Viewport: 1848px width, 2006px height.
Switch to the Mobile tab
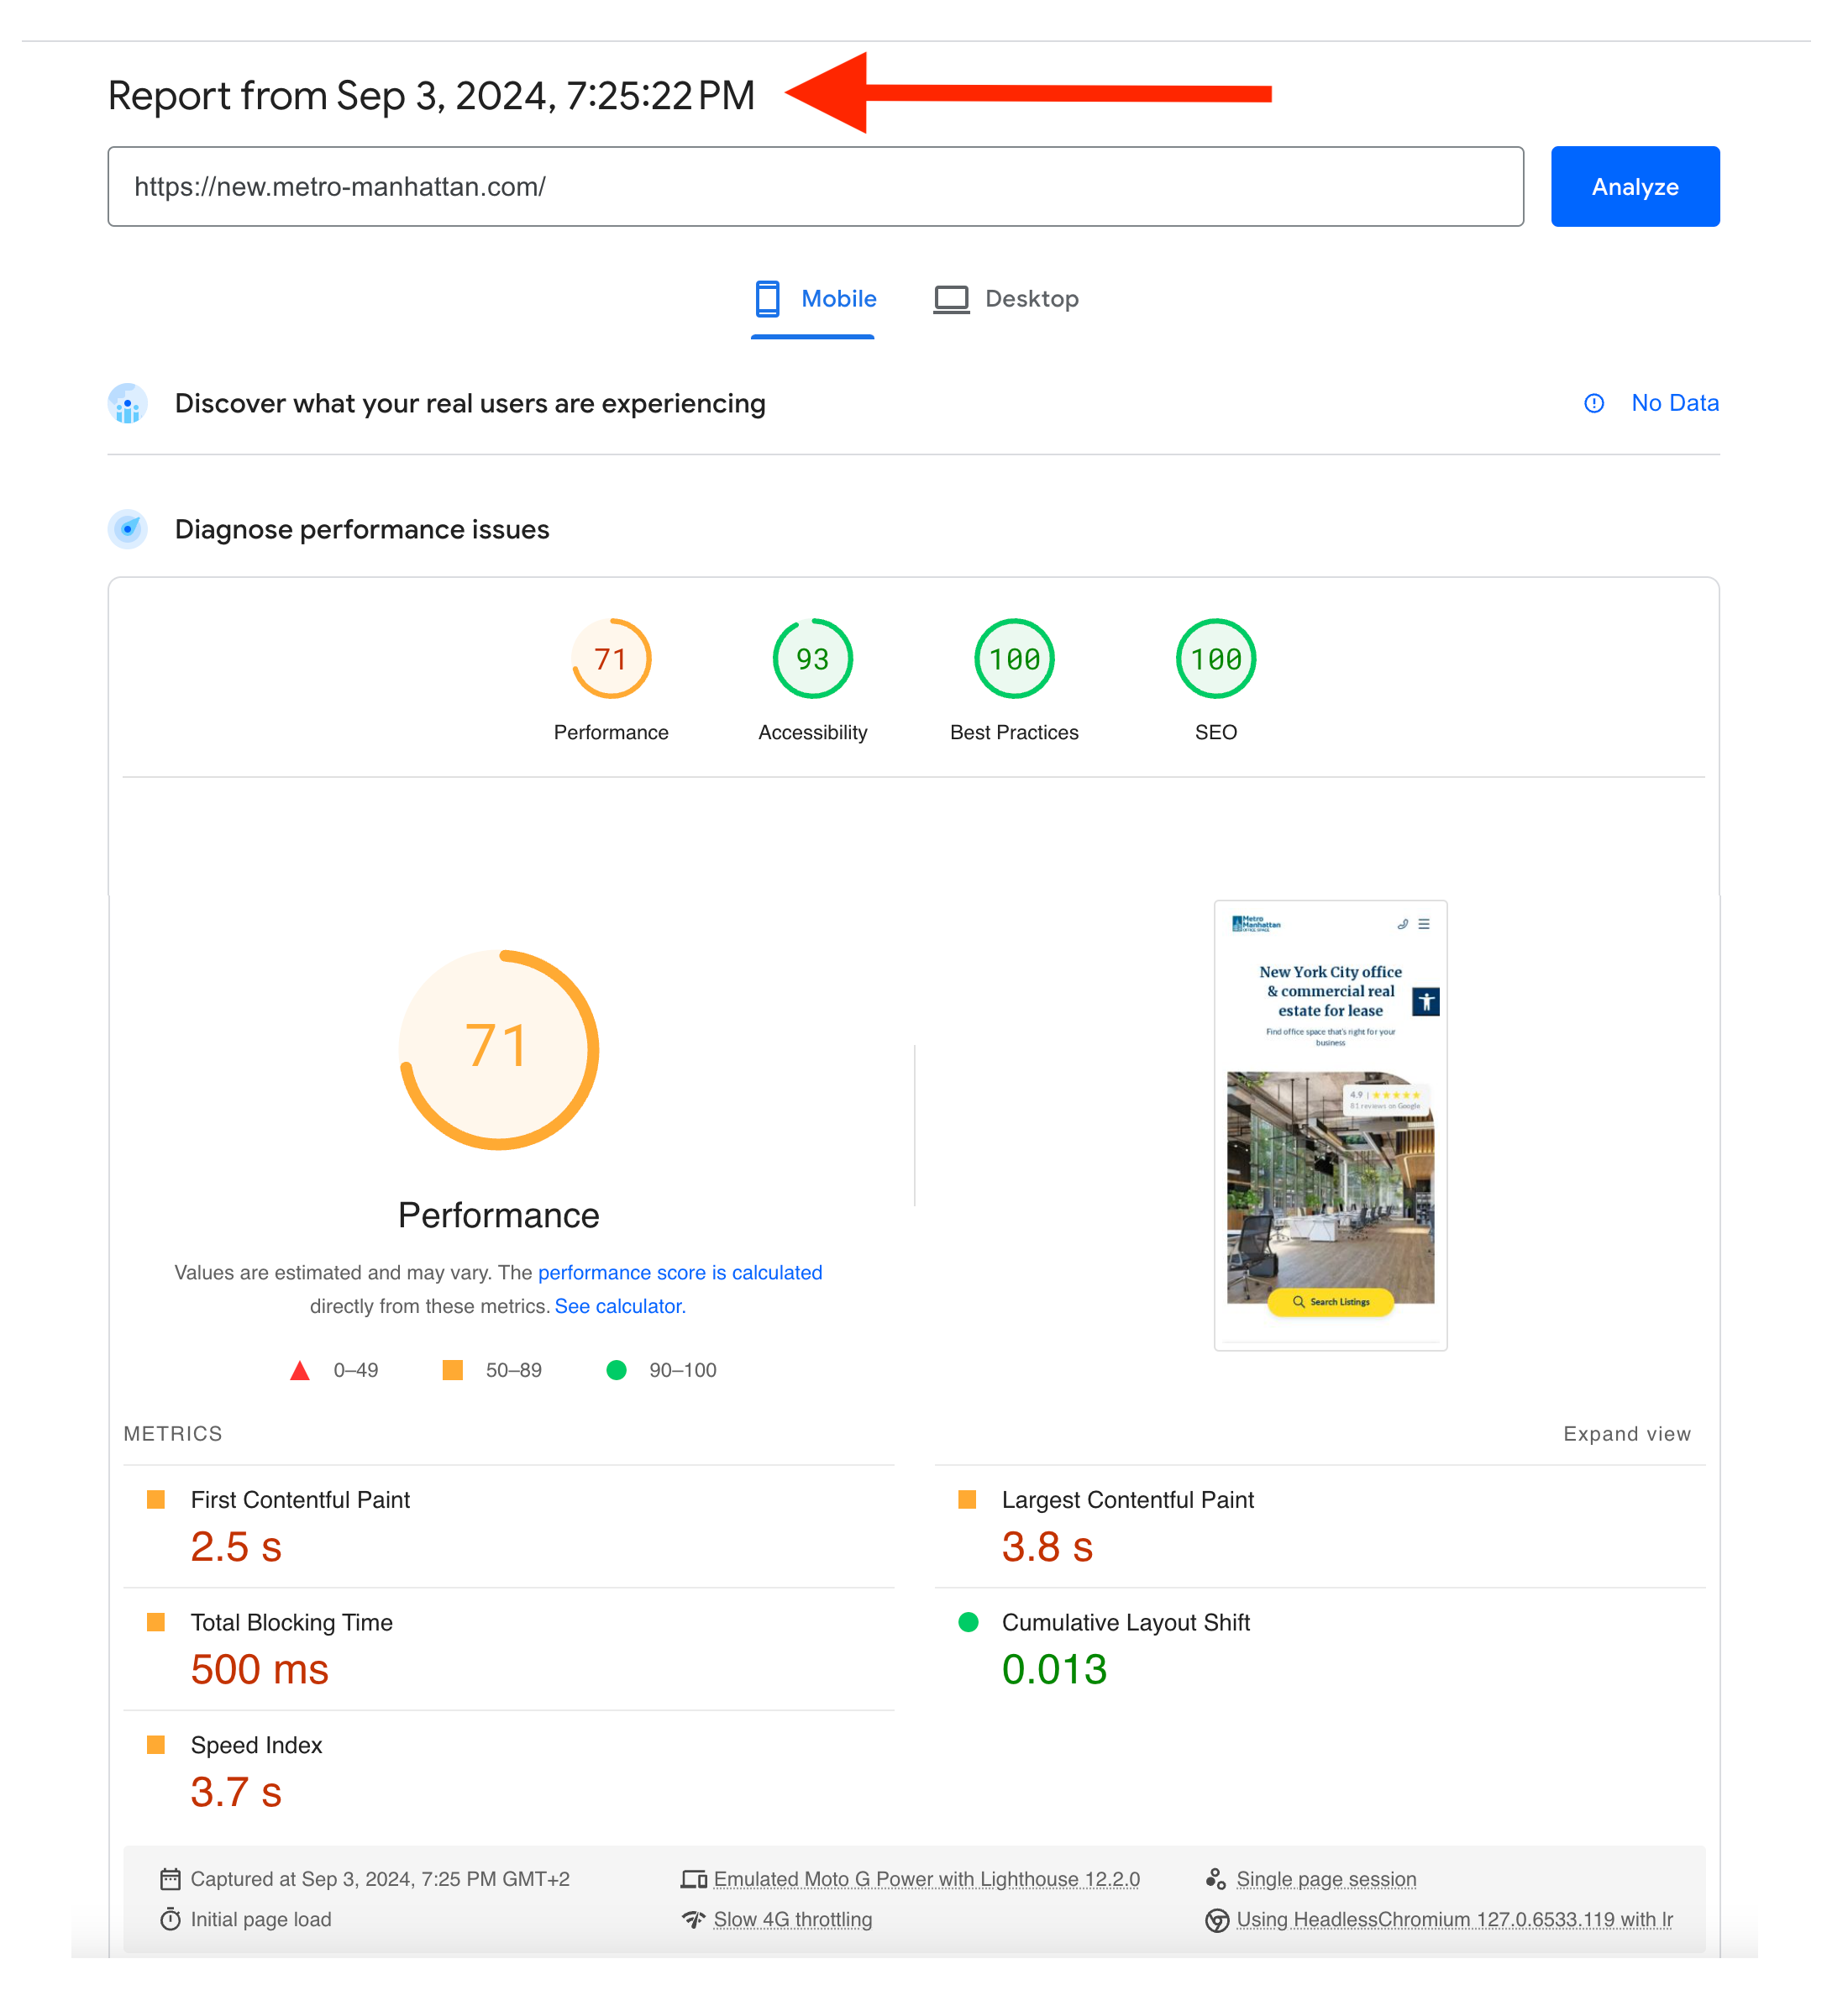(x=814, y=299)
